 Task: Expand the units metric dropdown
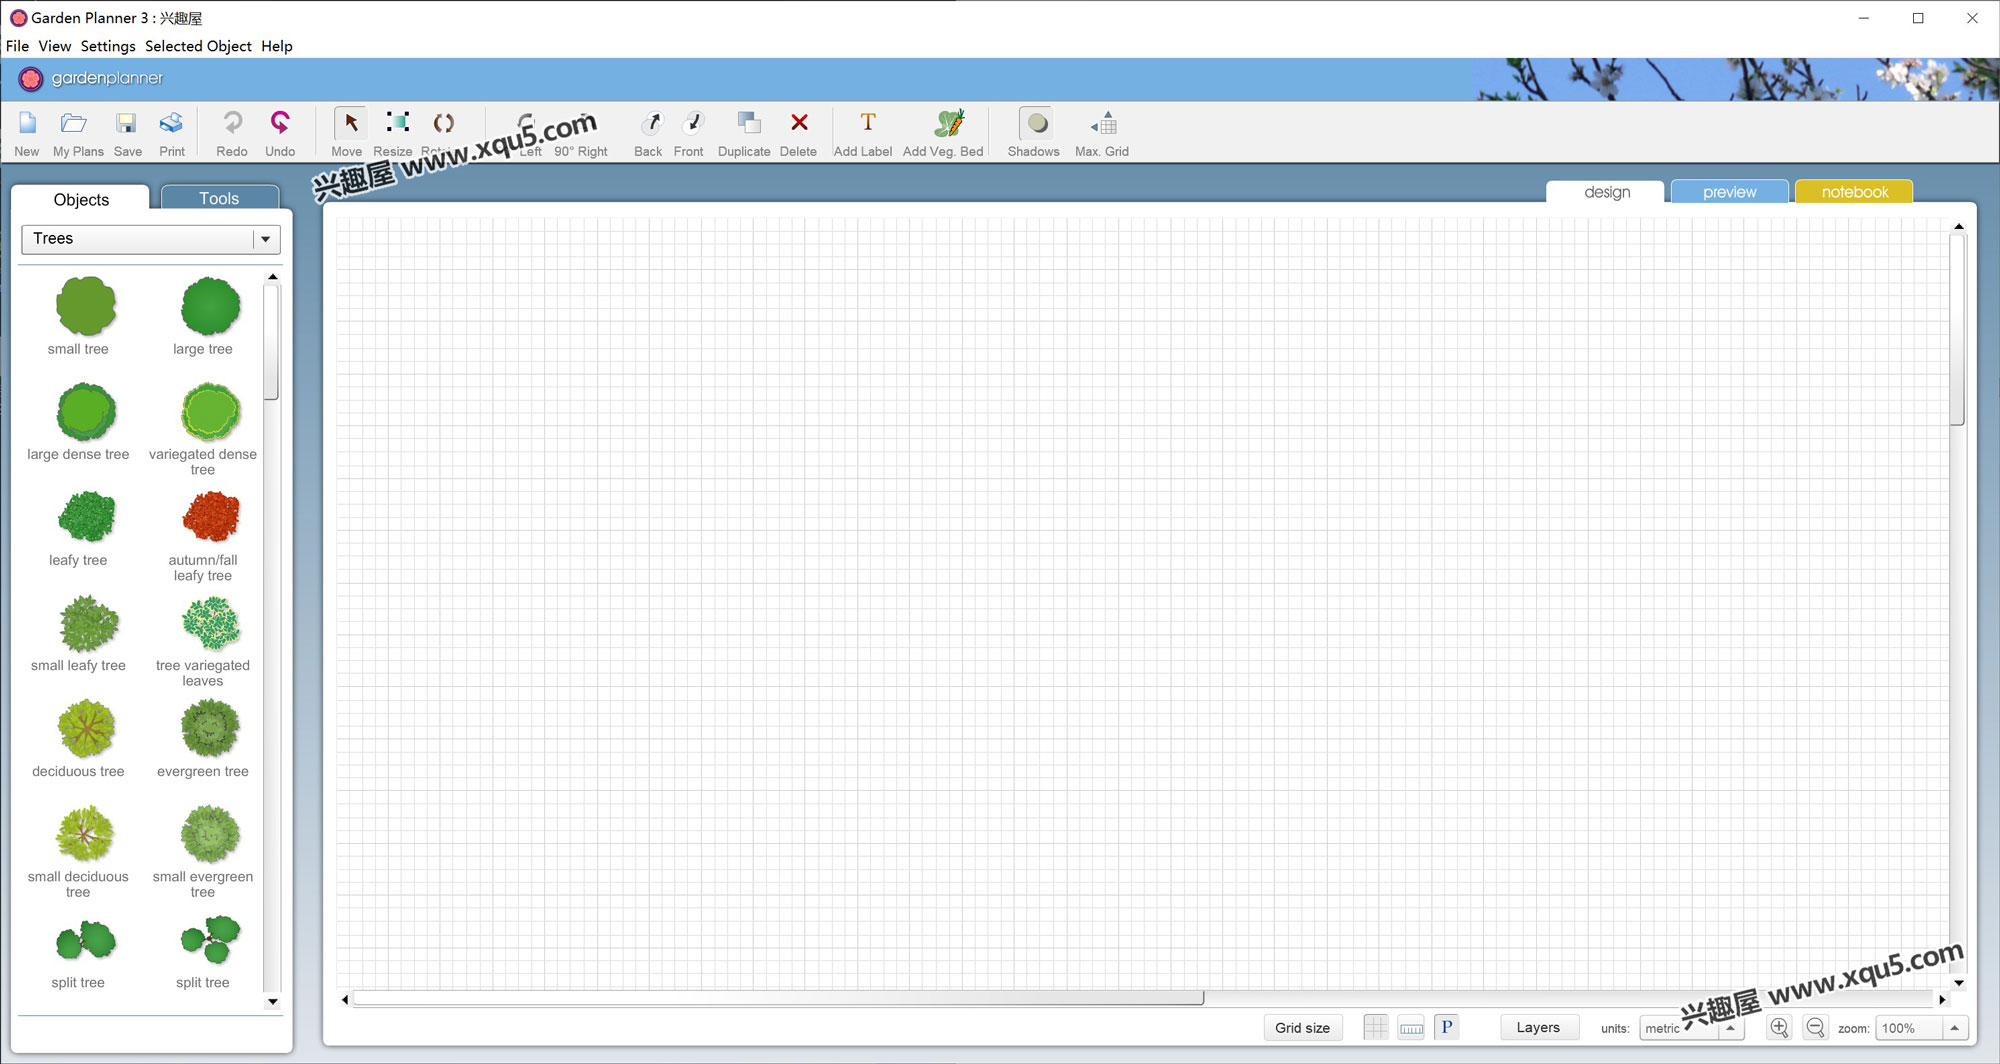[x=1729, y=1027]
